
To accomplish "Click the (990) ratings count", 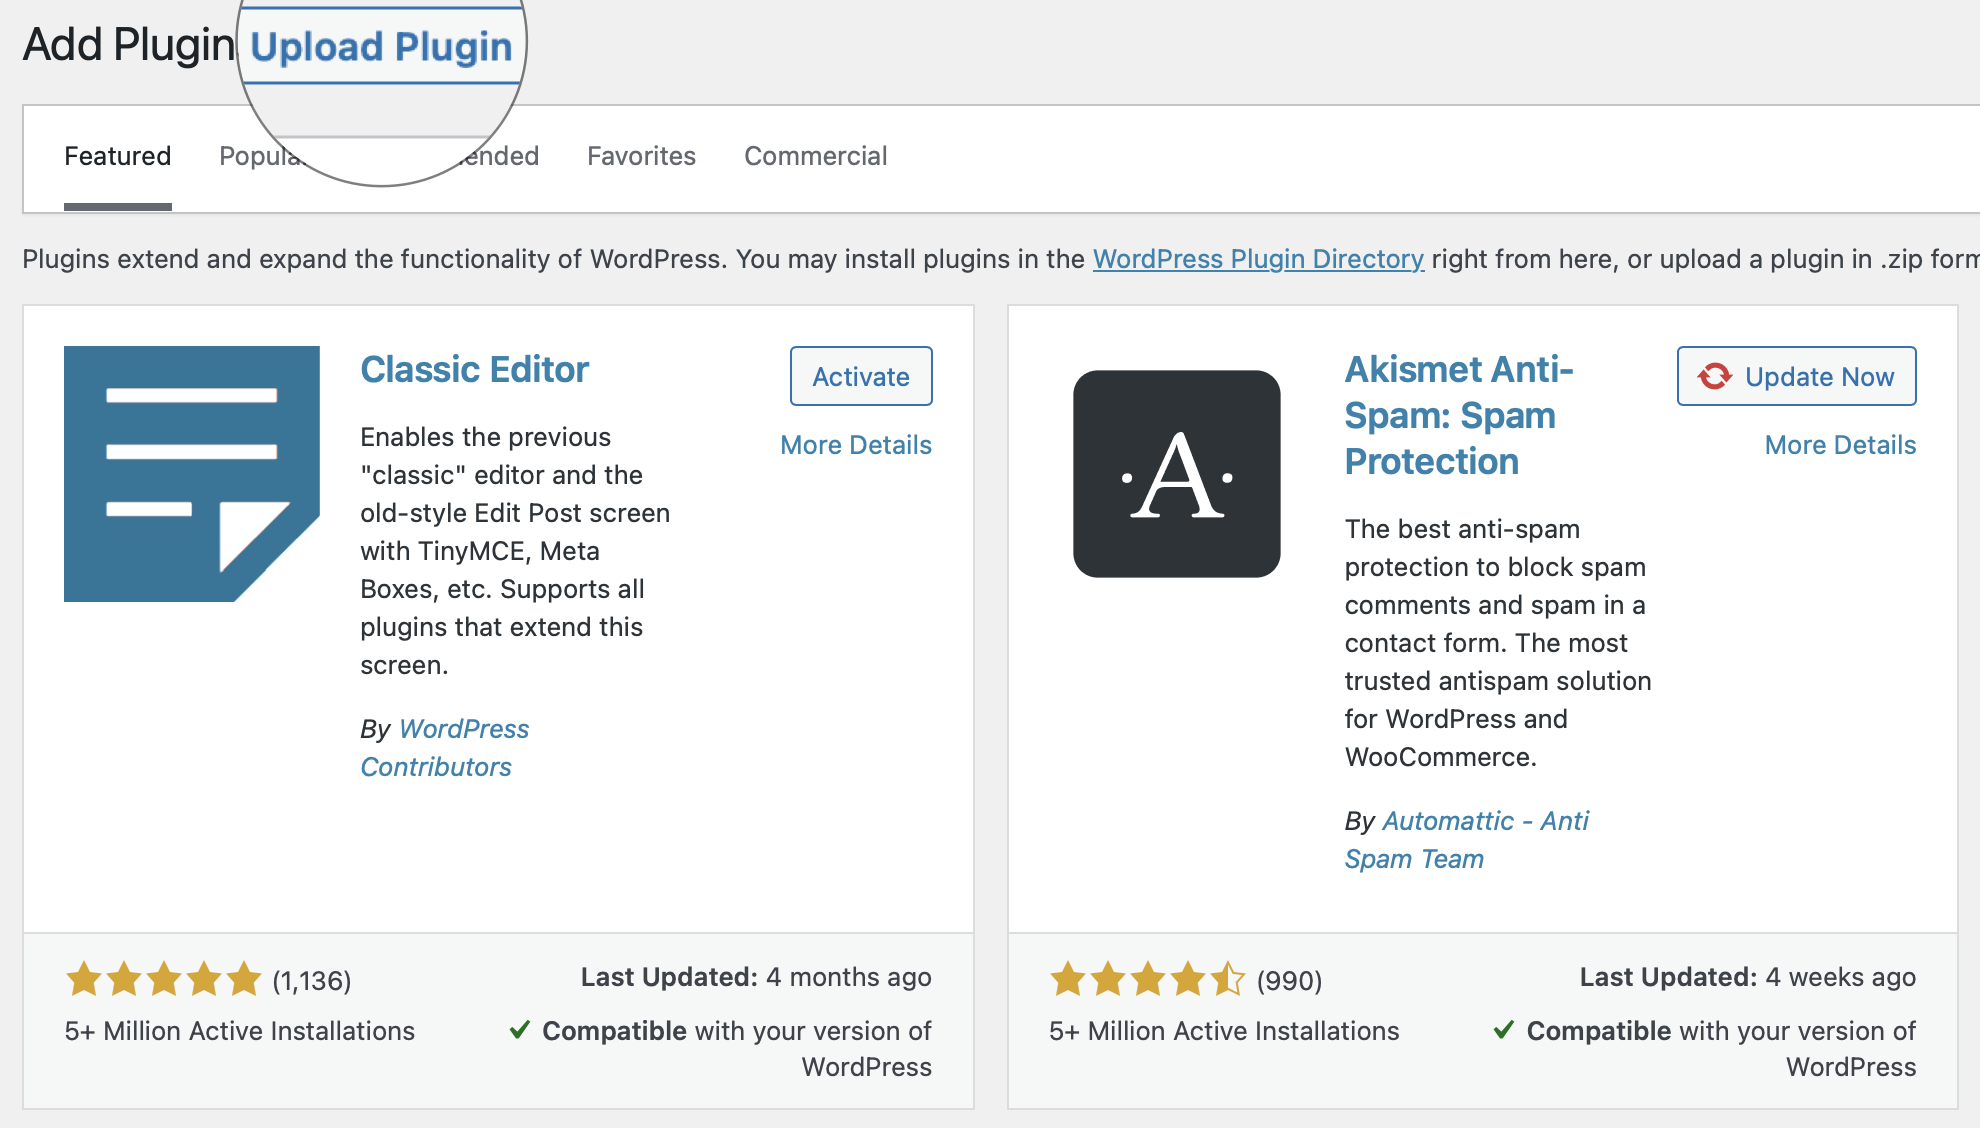I will tap(1289, 981).
